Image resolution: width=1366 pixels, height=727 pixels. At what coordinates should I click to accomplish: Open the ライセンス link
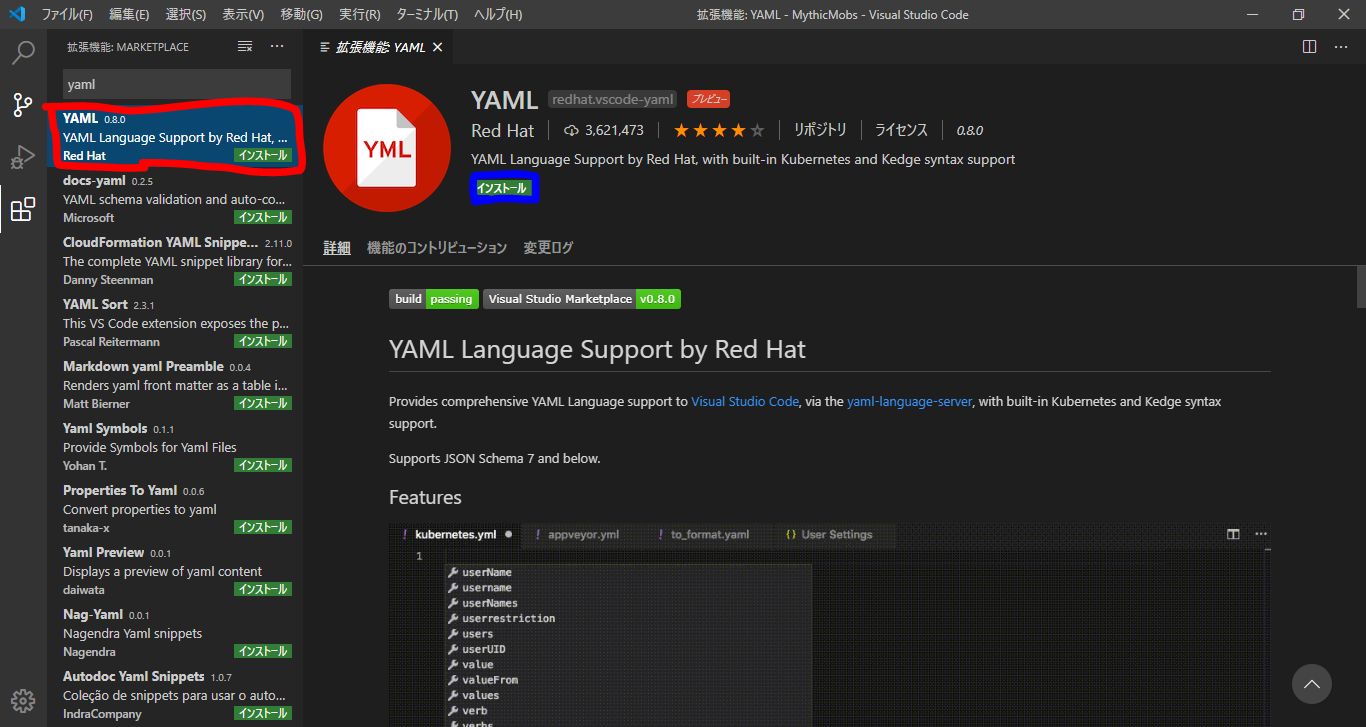[901, 130]
